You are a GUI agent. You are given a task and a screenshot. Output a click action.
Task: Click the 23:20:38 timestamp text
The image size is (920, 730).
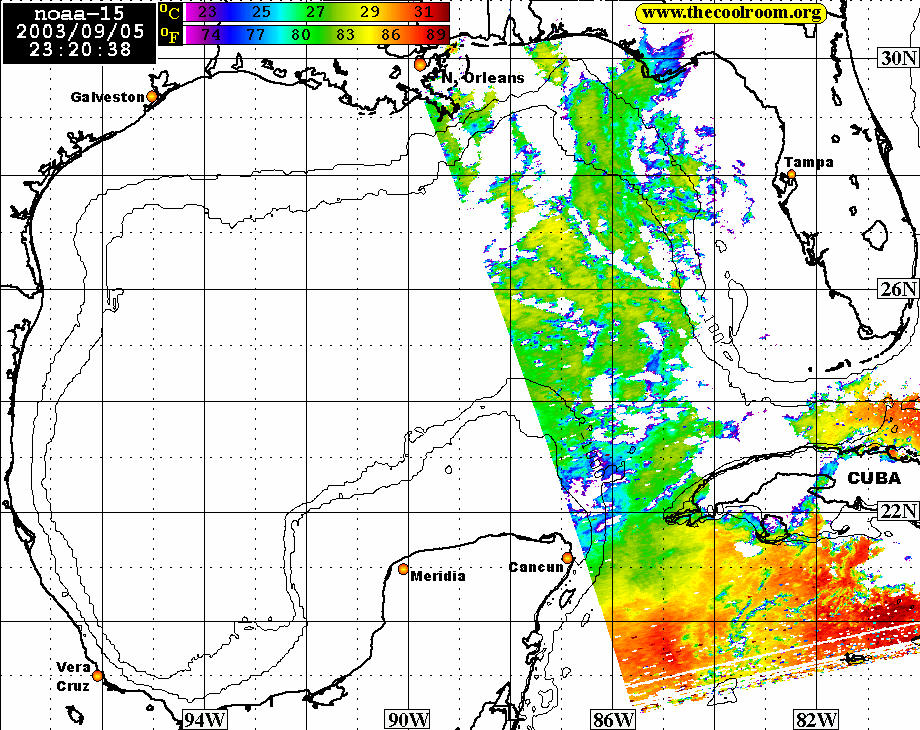[80, 49]
